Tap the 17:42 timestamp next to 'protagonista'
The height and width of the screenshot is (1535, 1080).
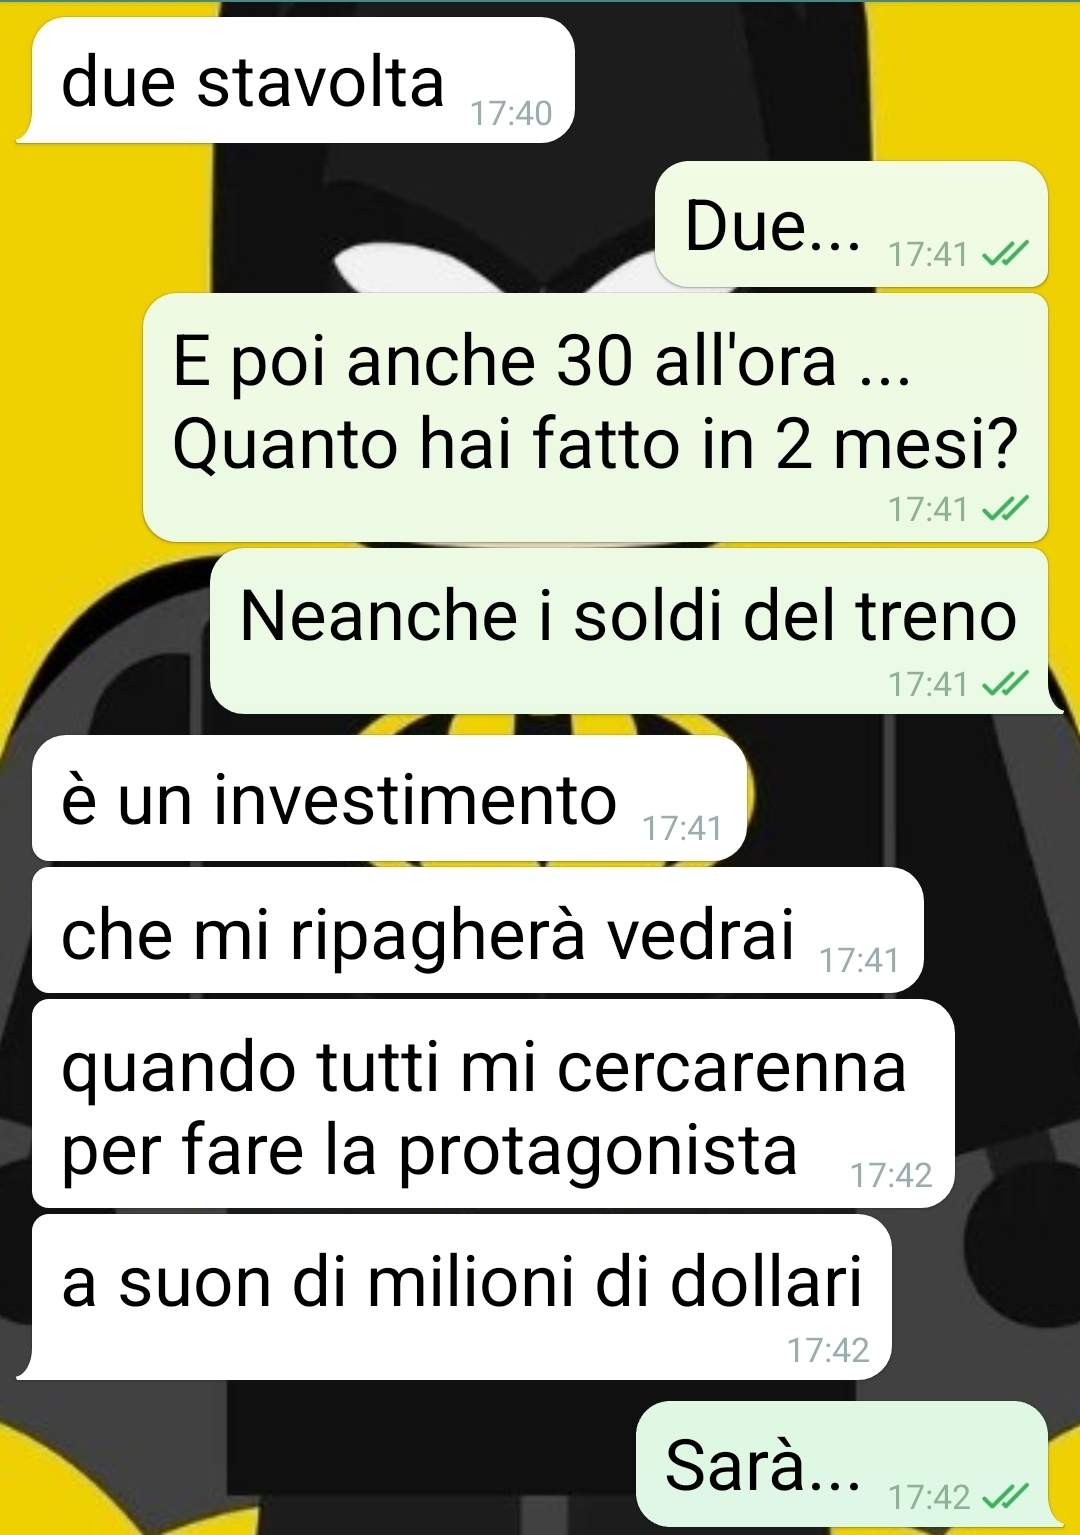(891, 1175)
